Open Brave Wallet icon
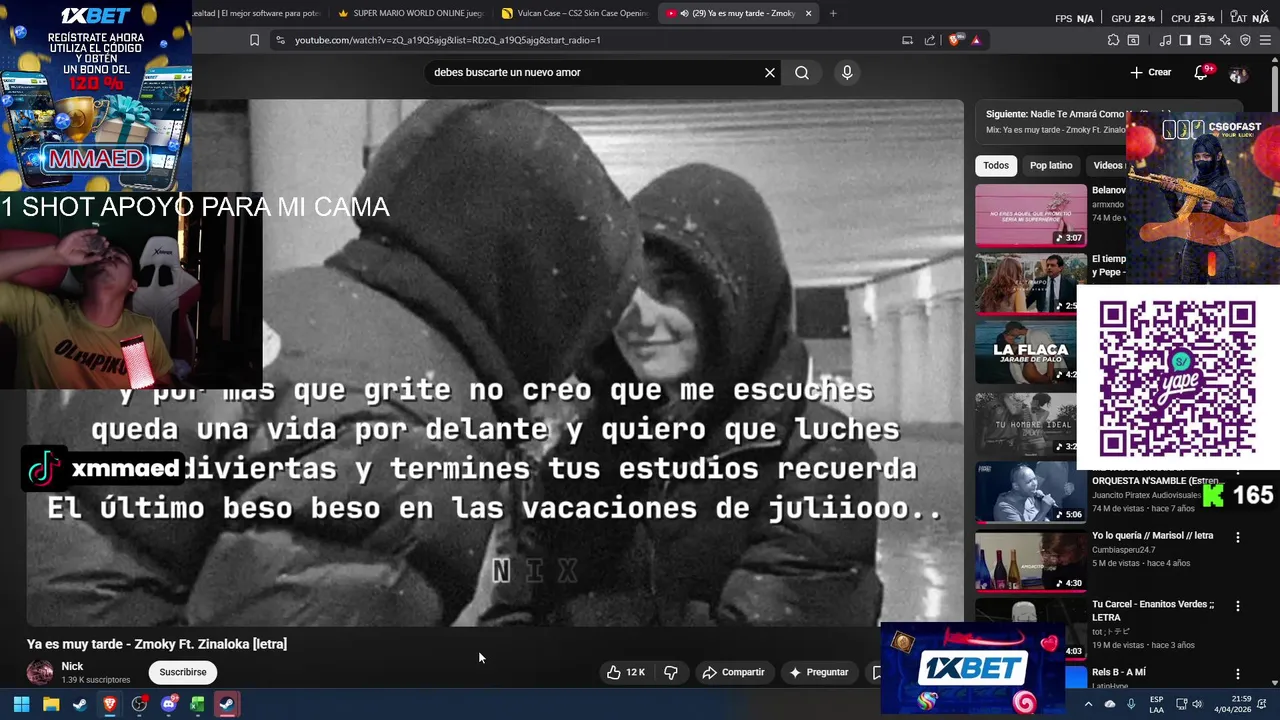The height and width of the screenshot is (720, 1280). coord(1205,40)
